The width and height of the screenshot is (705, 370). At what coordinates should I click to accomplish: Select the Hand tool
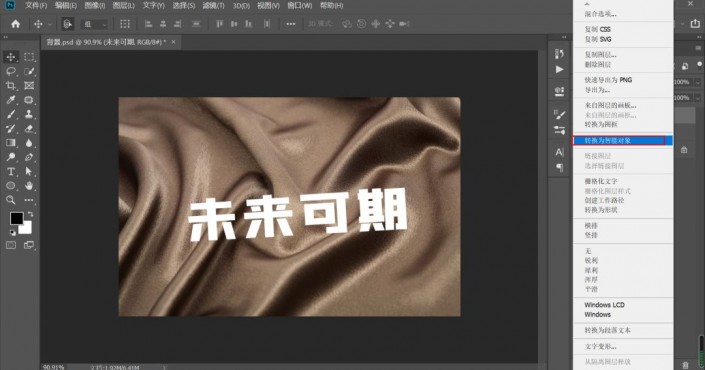click(29, 186)
